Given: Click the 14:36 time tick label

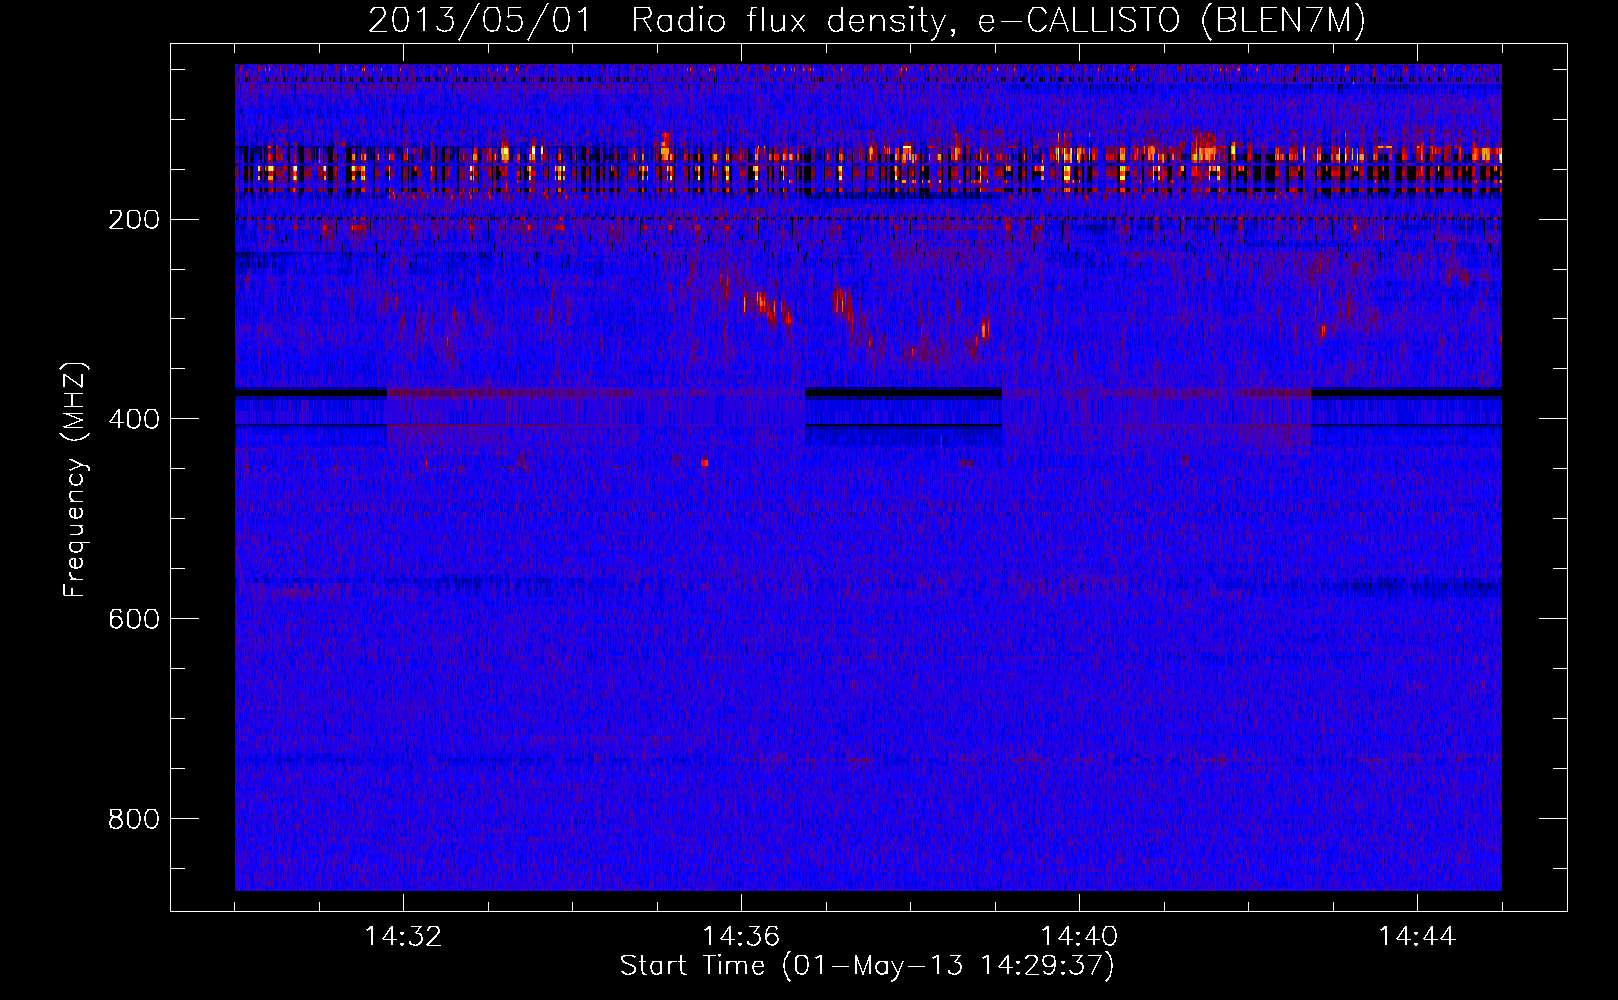Looking at the screenshot, I should click(741, 937).
